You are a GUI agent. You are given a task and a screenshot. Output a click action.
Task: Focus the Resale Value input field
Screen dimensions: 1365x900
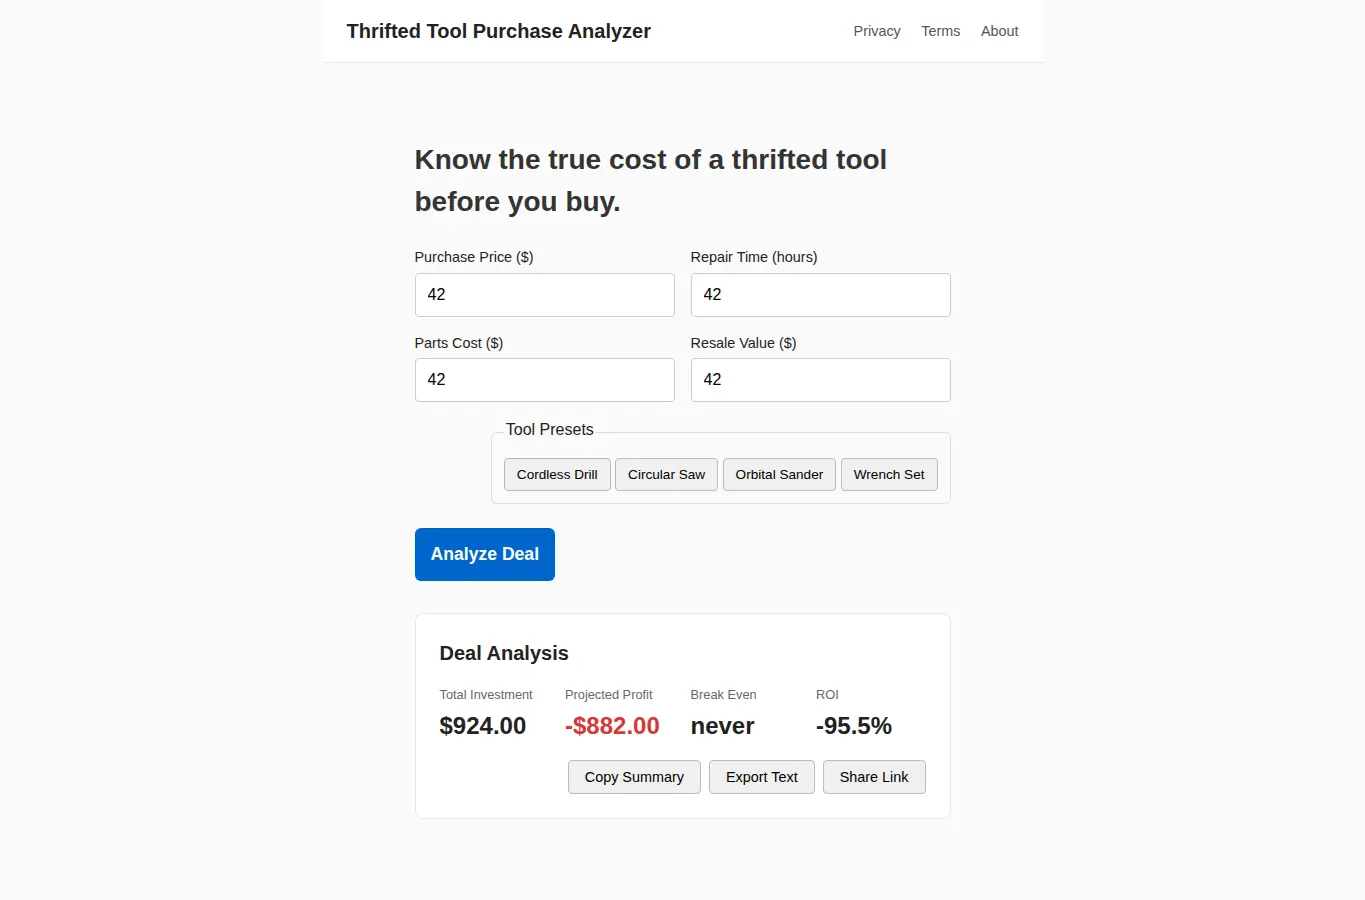[x=821, y=380]
